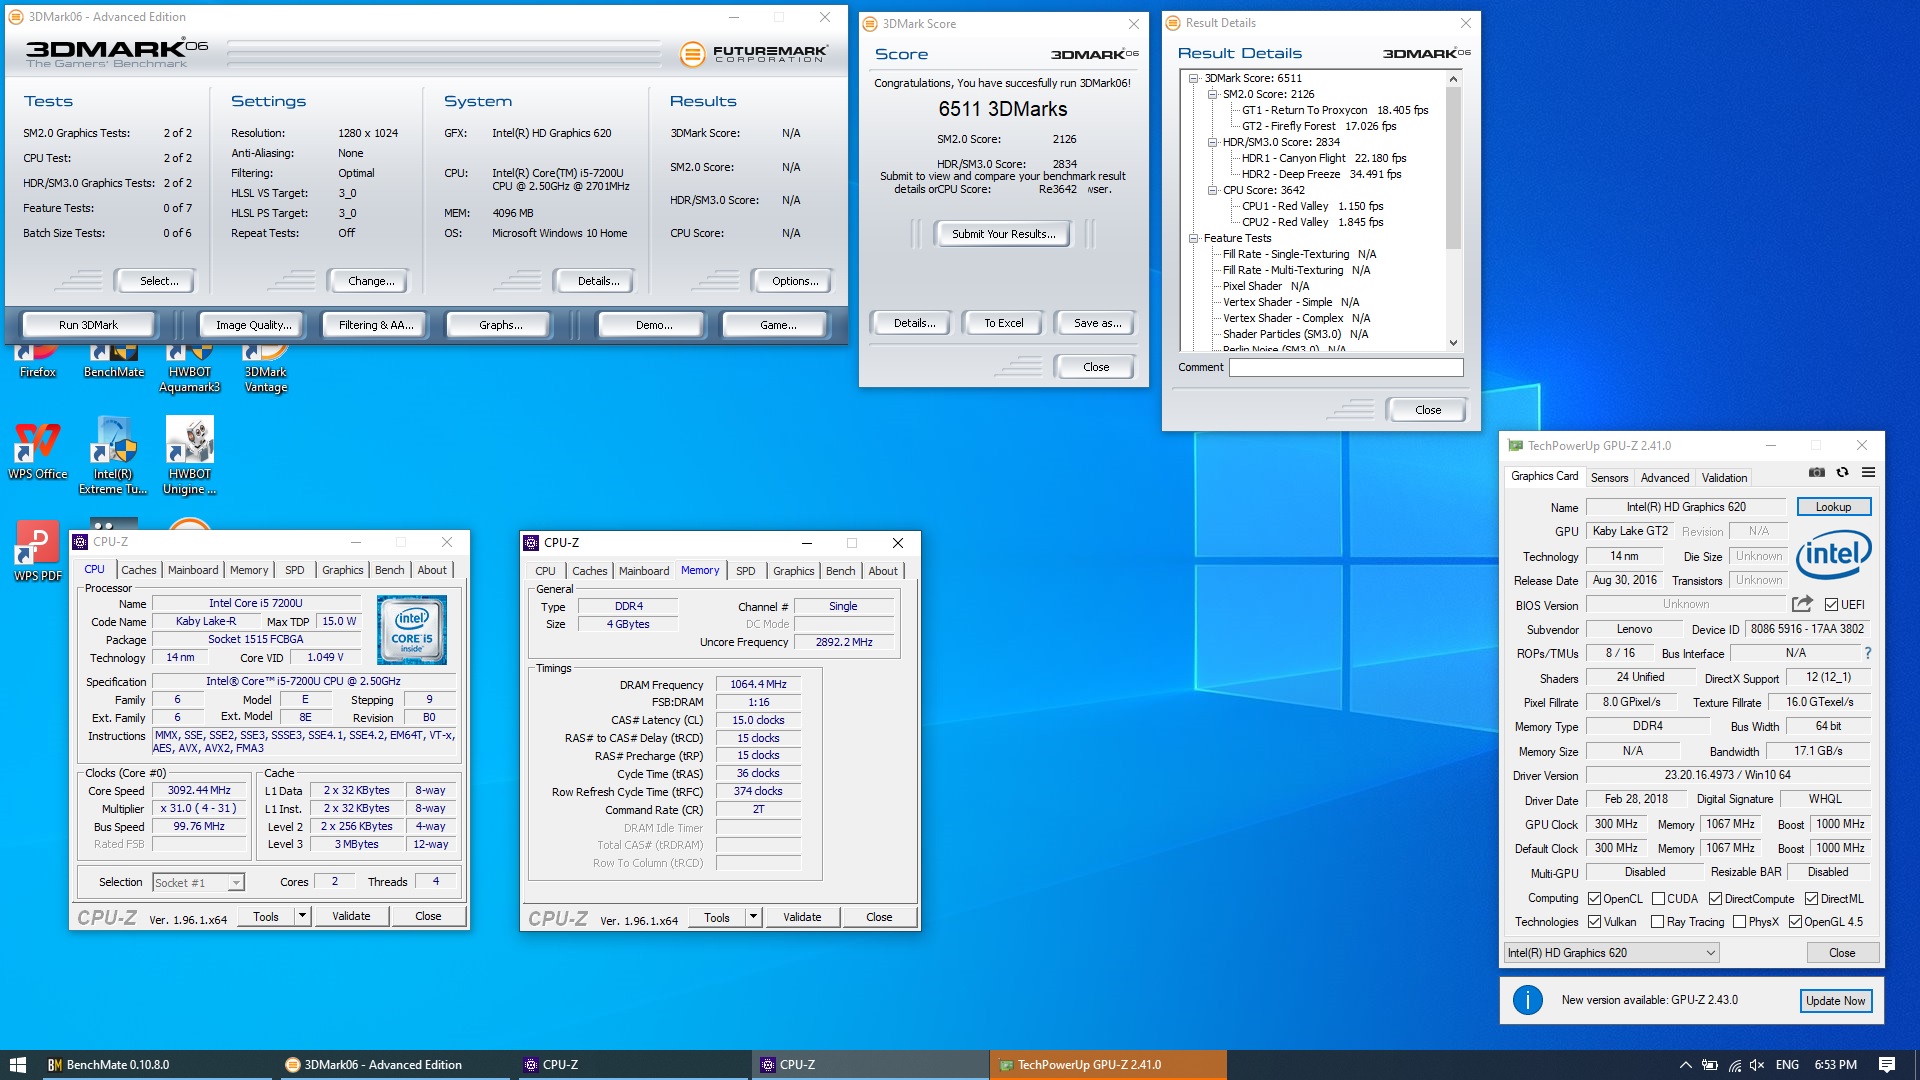This screenshot has height=1080, width=1920.
Task: Click the Intel Core i5 badge in CPU-Z
Action: tap(412, 630)
